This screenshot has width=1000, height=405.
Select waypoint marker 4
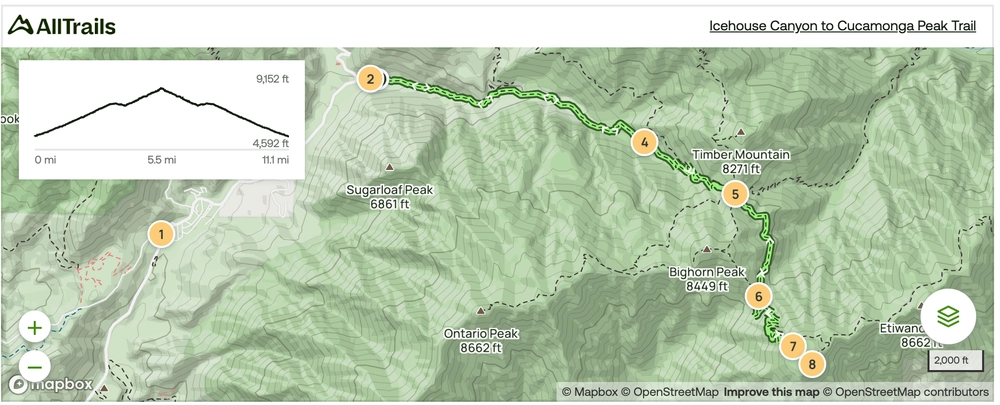click(x=645, y=142)
